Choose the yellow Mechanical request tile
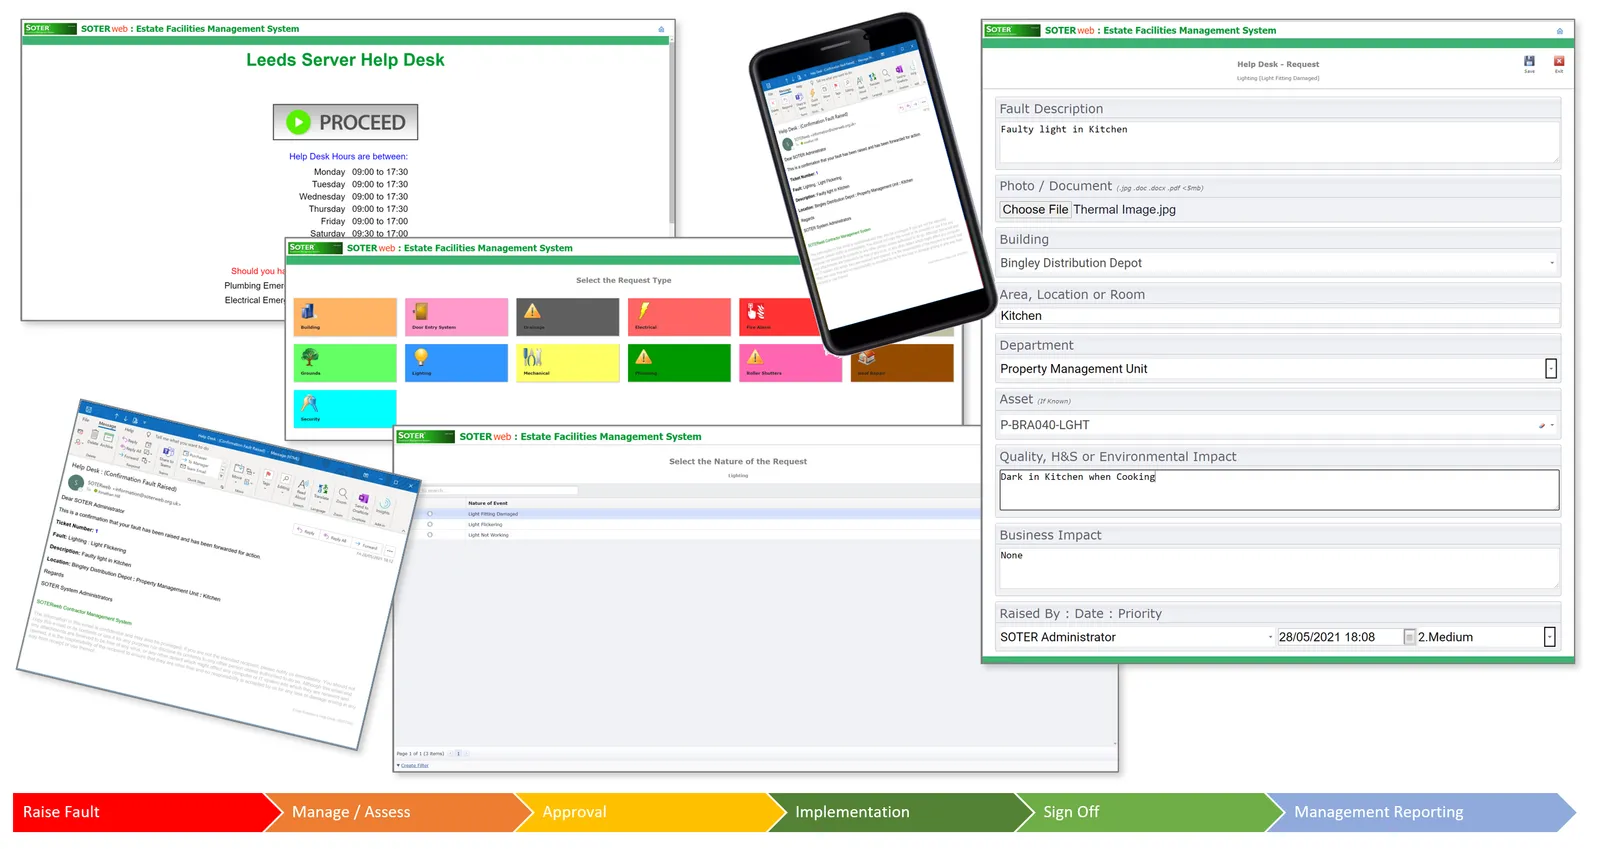This screenshot has width=1600, height=849. 567,363
